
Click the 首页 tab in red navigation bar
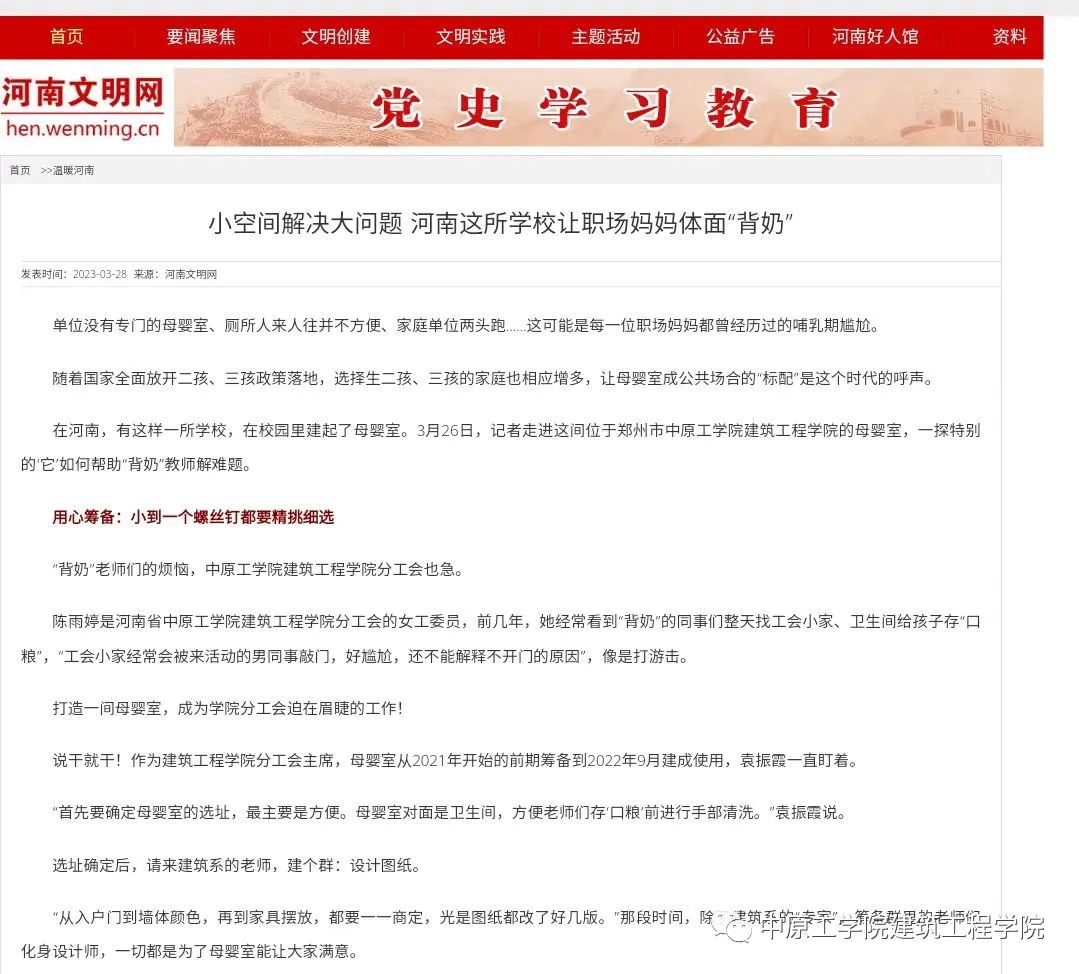(66, 37)
